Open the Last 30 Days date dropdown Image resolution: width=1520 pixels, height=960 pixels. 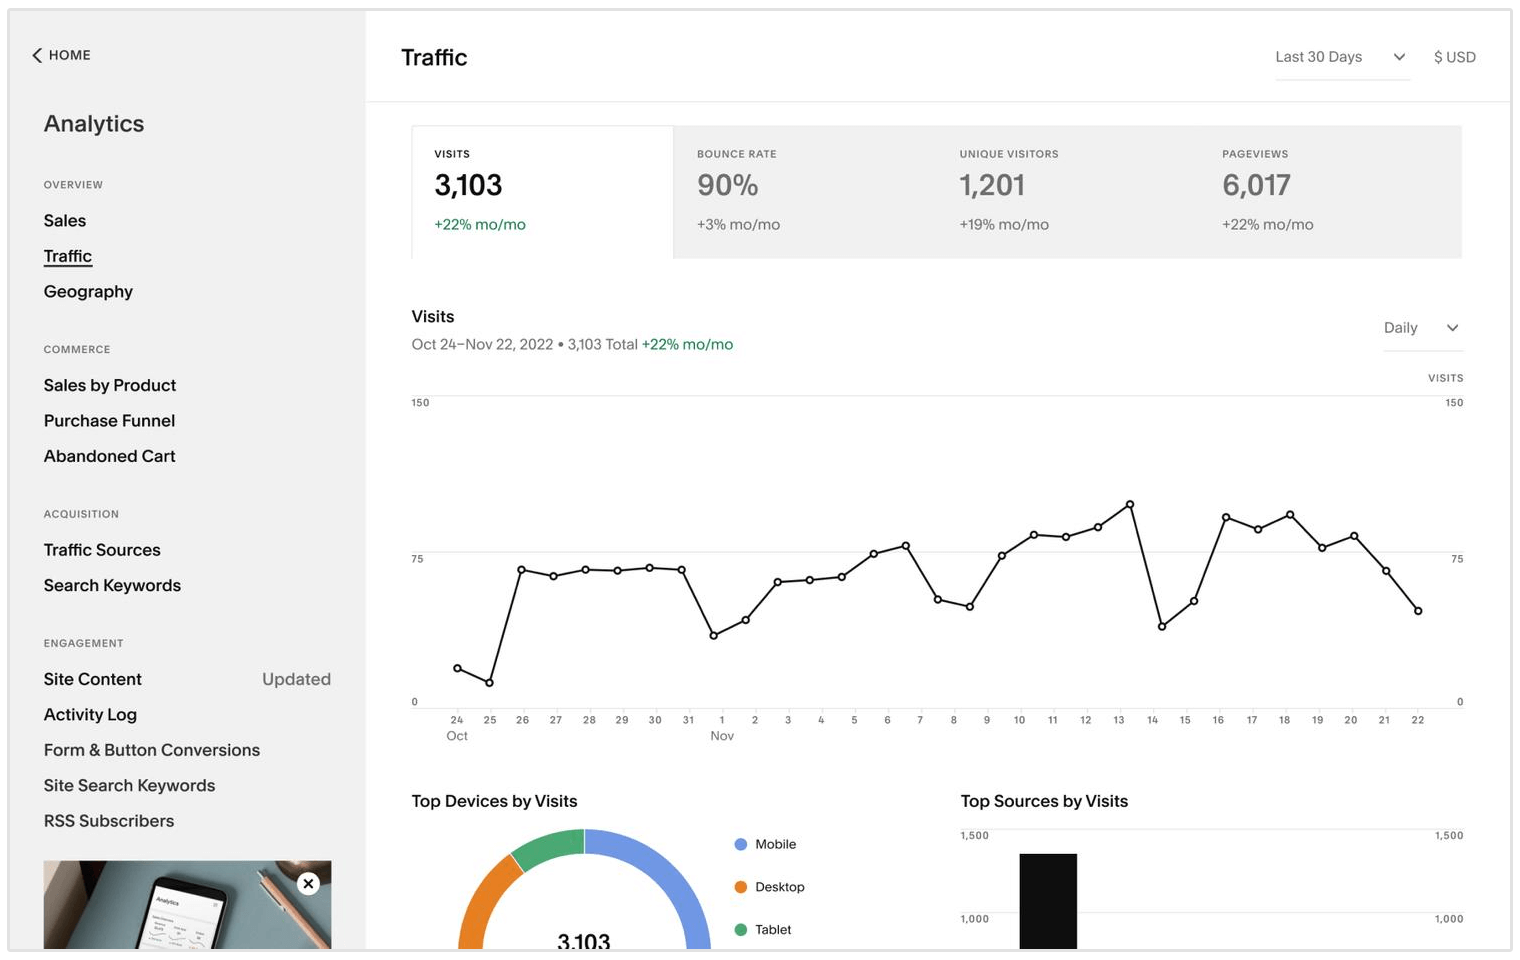[1341, 57]
